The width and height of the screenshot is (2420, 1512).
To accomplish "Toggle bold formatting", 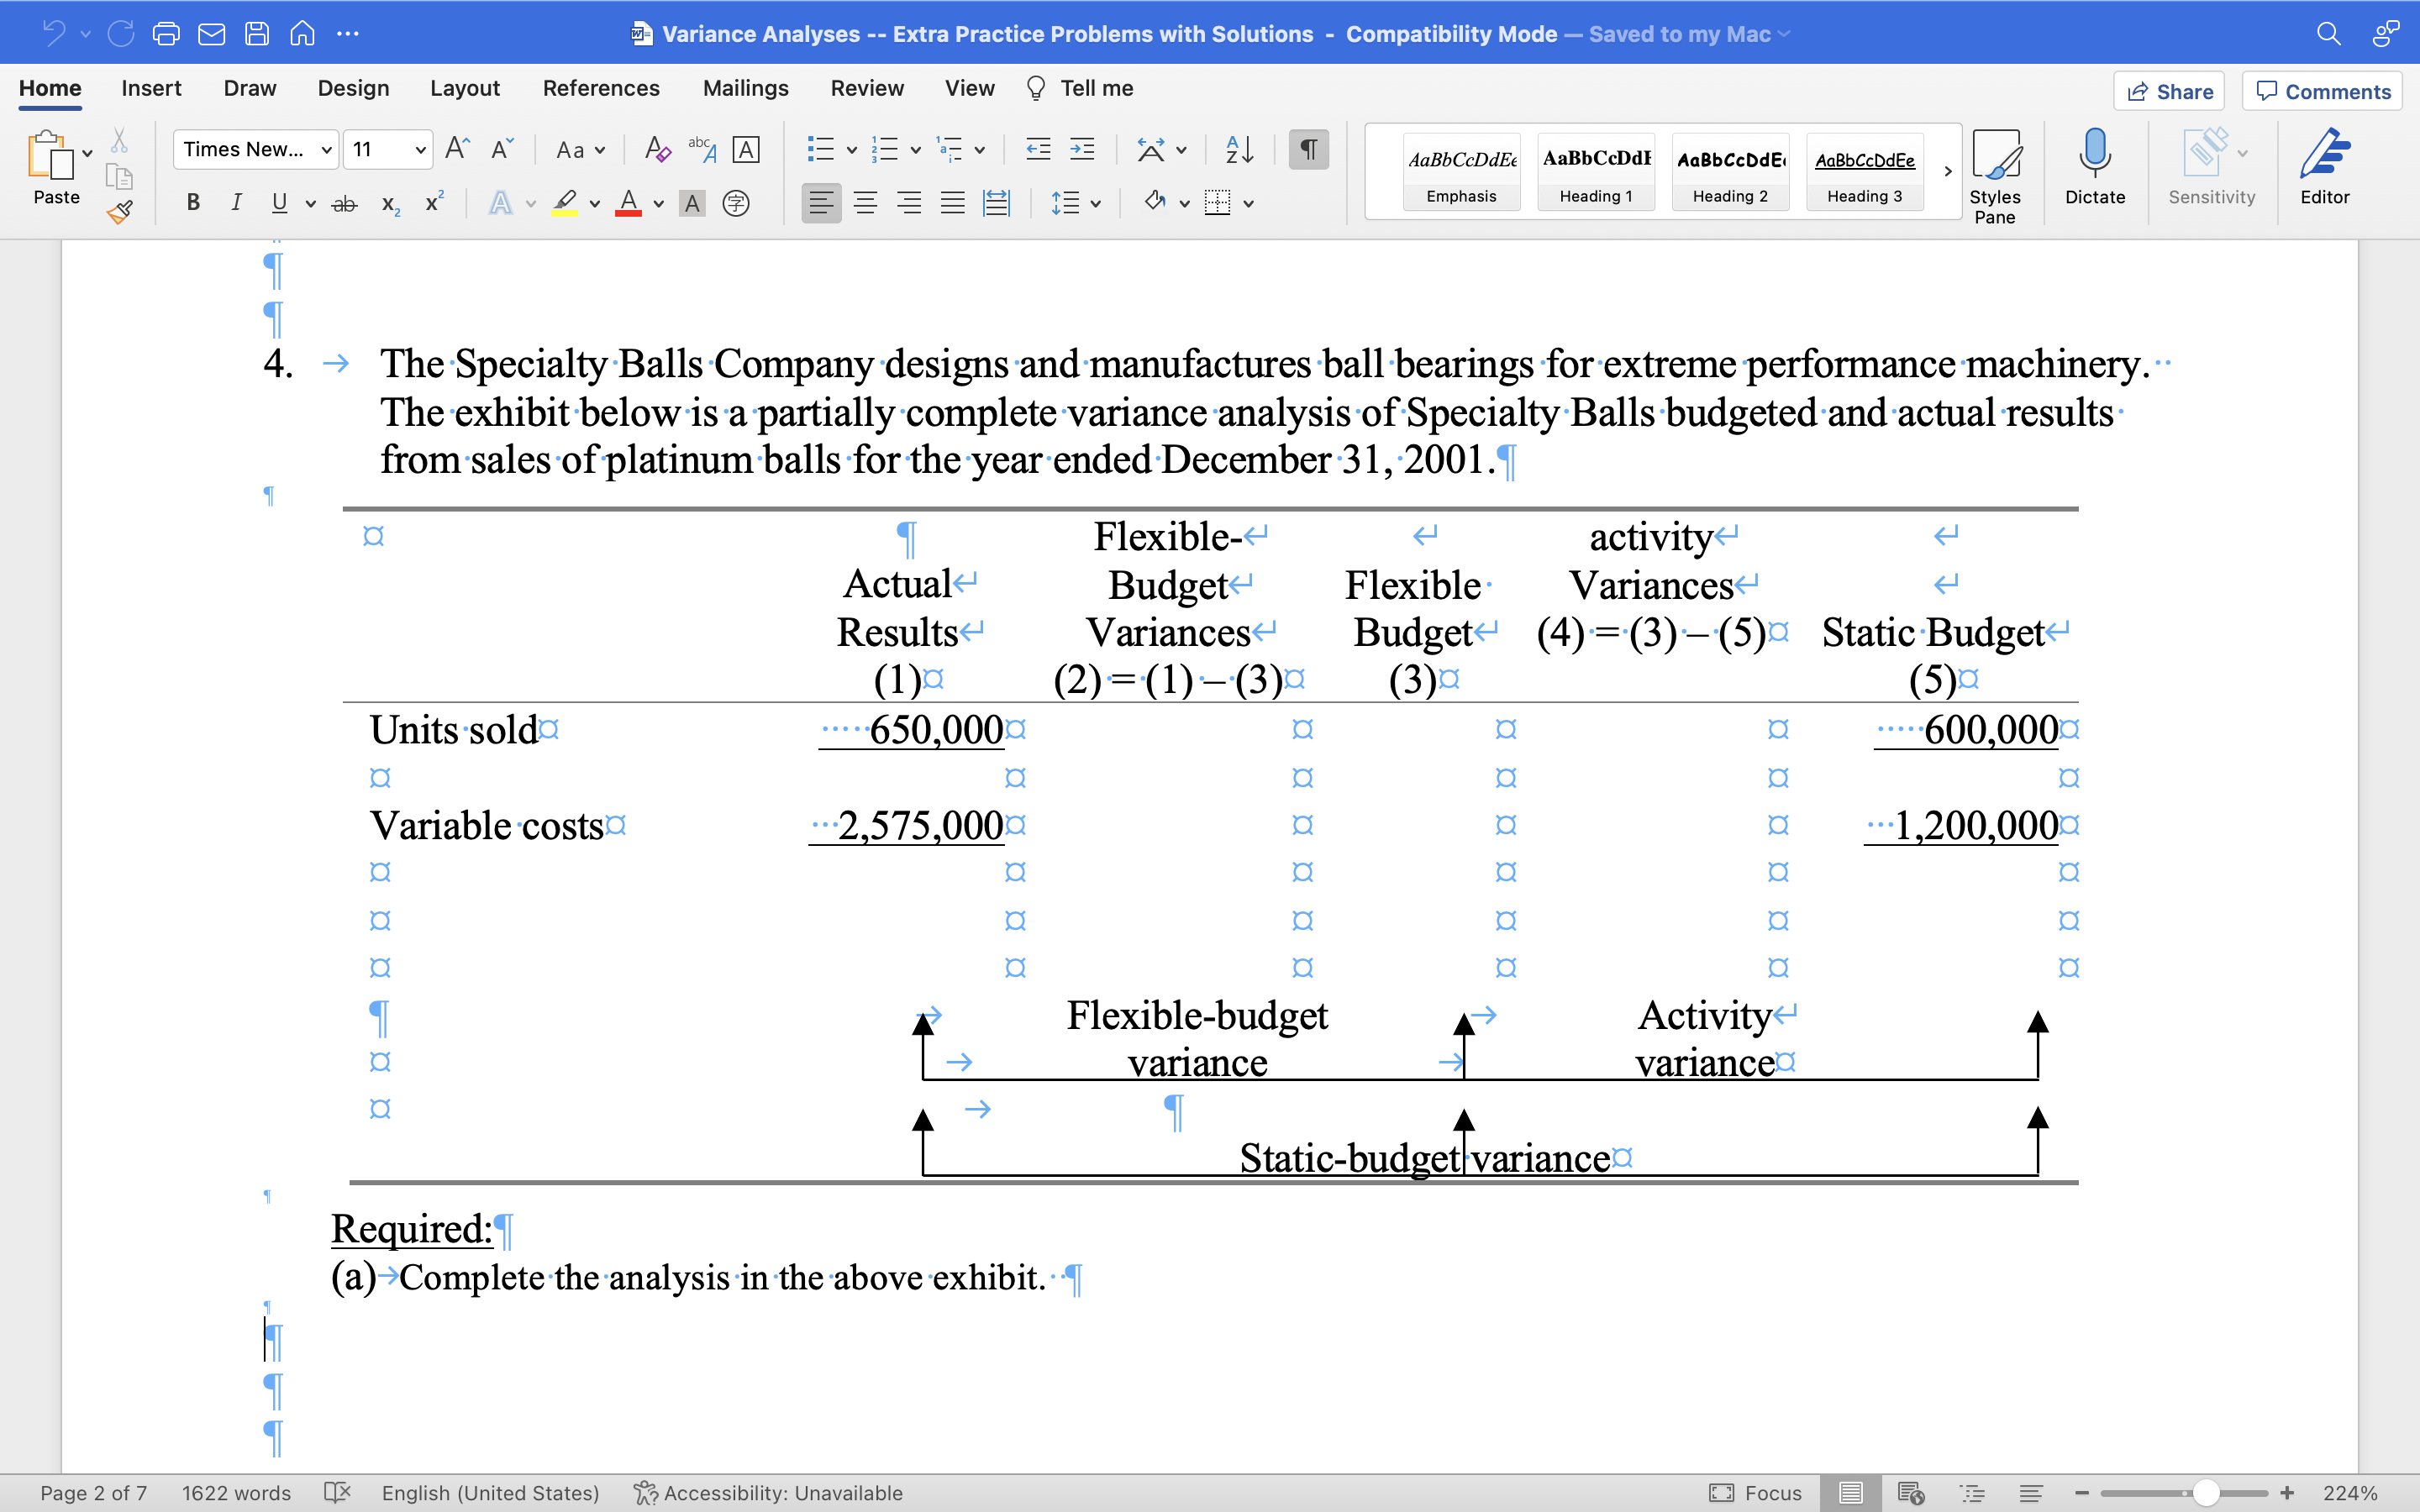I will [192, 202].
